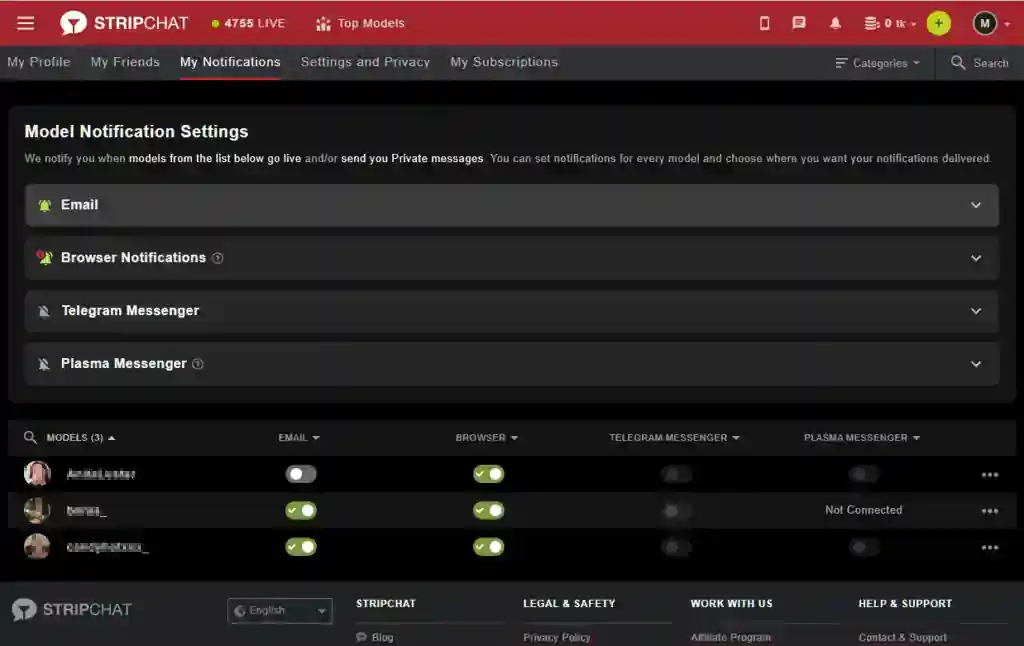This screenshot has height=646, width=1024.
Task: Open the Contact & Support footer link
Action: [x=902, y=638]
